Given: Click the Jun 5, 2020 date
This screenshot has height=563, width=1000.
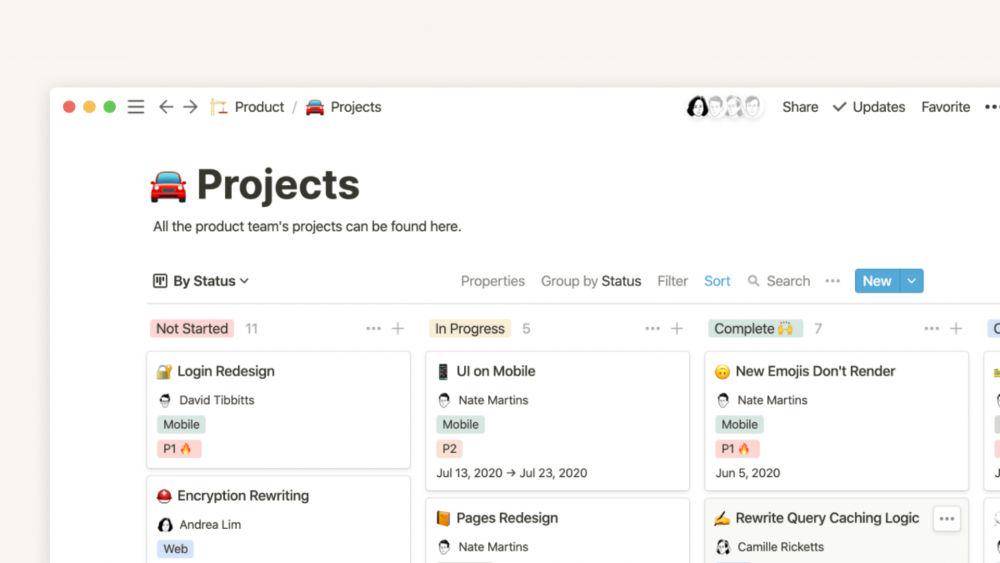Looking at the screenshot, I should click(x=747, y=473).
